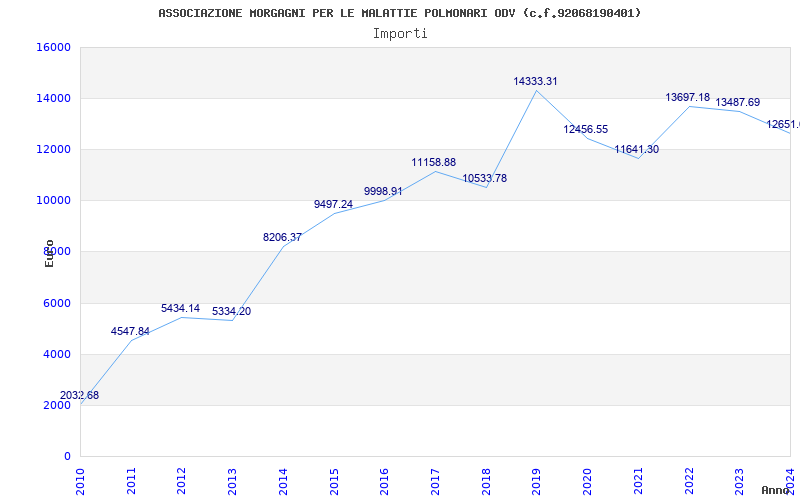Click the x-axis year 2021
Image resolution: width=800 pixels, height=500 pixels.
click(638, 481)
